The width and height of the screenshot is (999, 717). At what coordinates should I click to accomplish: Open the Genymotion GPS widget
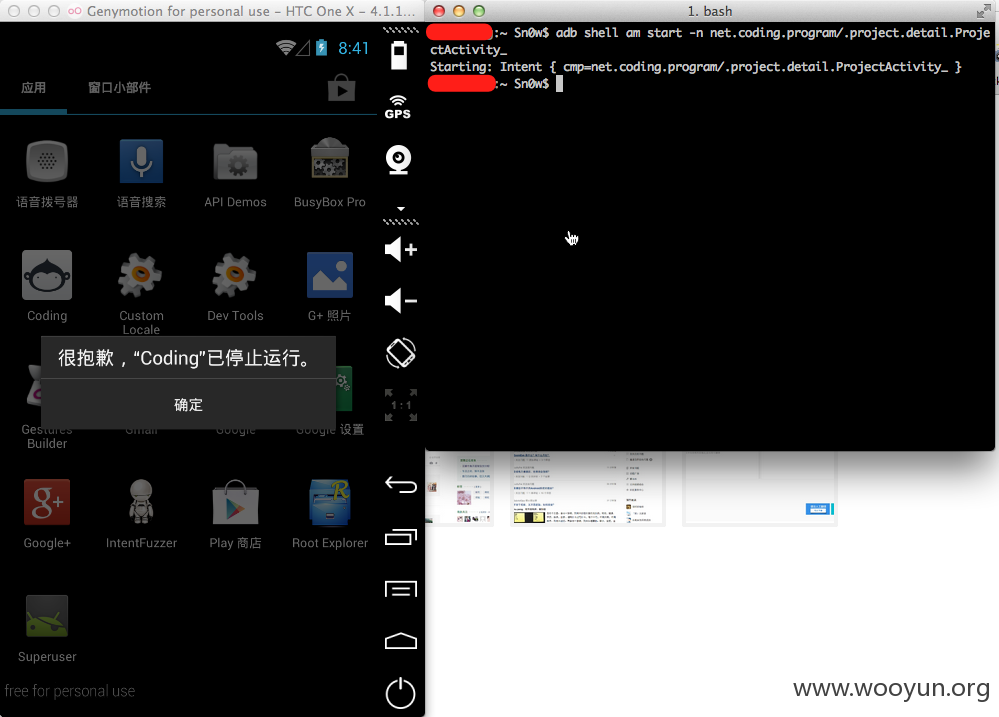coord(398,107)
